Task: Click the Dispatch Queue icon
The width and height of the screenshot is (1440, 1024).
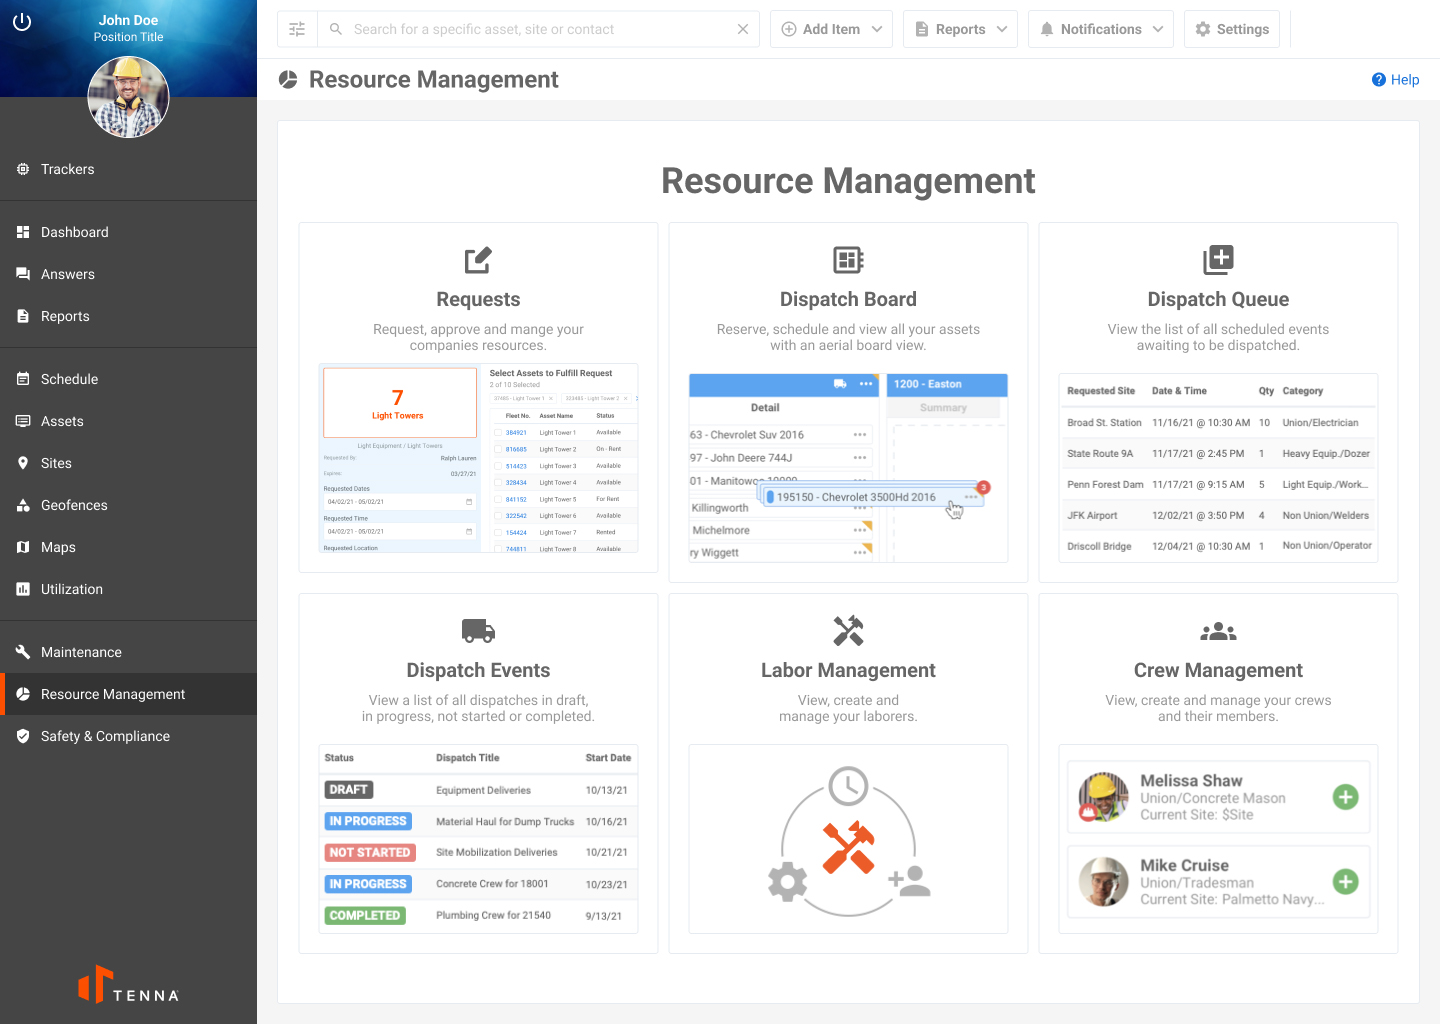Action: tap(1218, 258)
